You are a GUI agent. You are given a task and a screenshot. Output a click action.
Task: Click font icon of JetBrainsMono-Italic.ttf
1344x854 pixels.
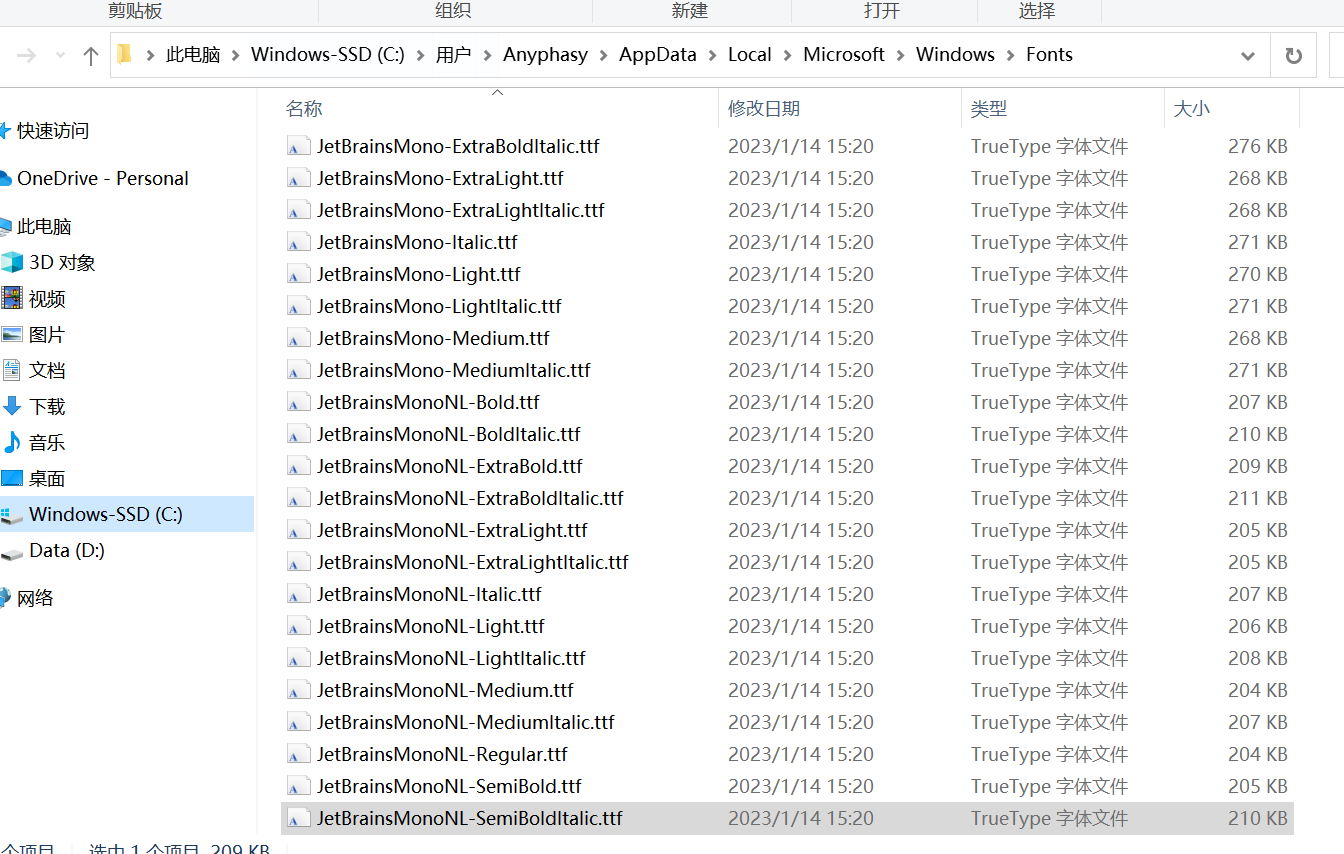click(298, 243)
